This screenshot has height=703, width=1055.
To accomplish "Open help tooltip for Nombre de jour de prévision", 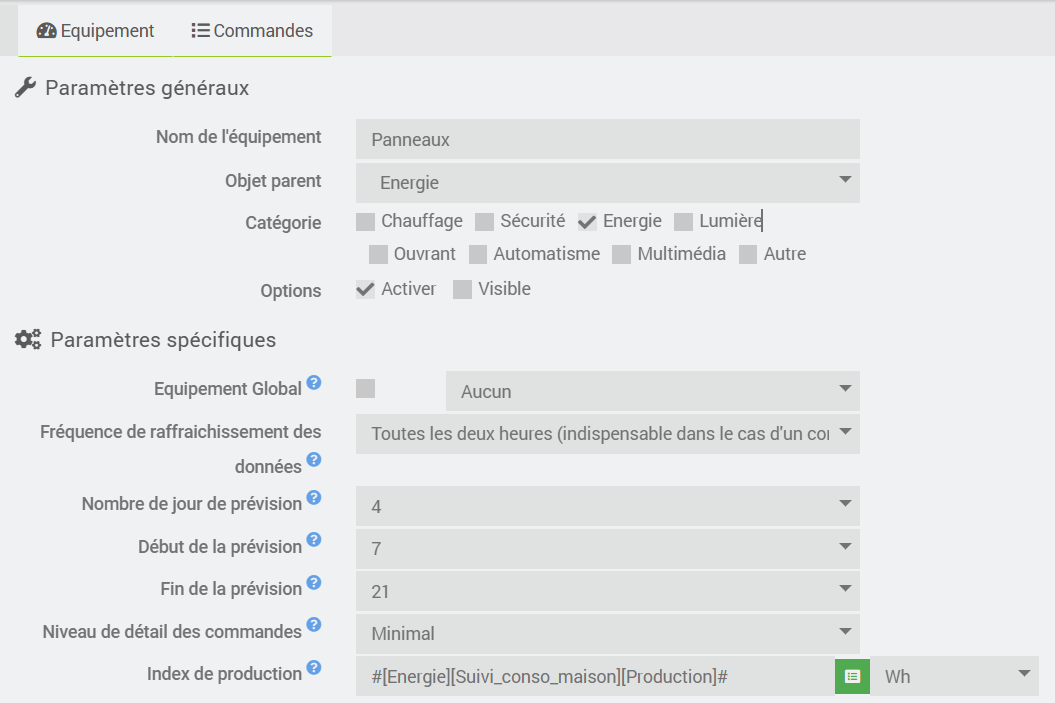I will click(314, 497).
